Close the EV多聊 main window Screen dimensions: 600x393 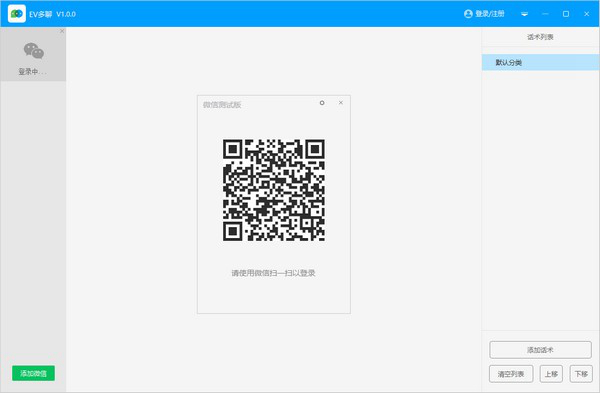click(587, 14)
